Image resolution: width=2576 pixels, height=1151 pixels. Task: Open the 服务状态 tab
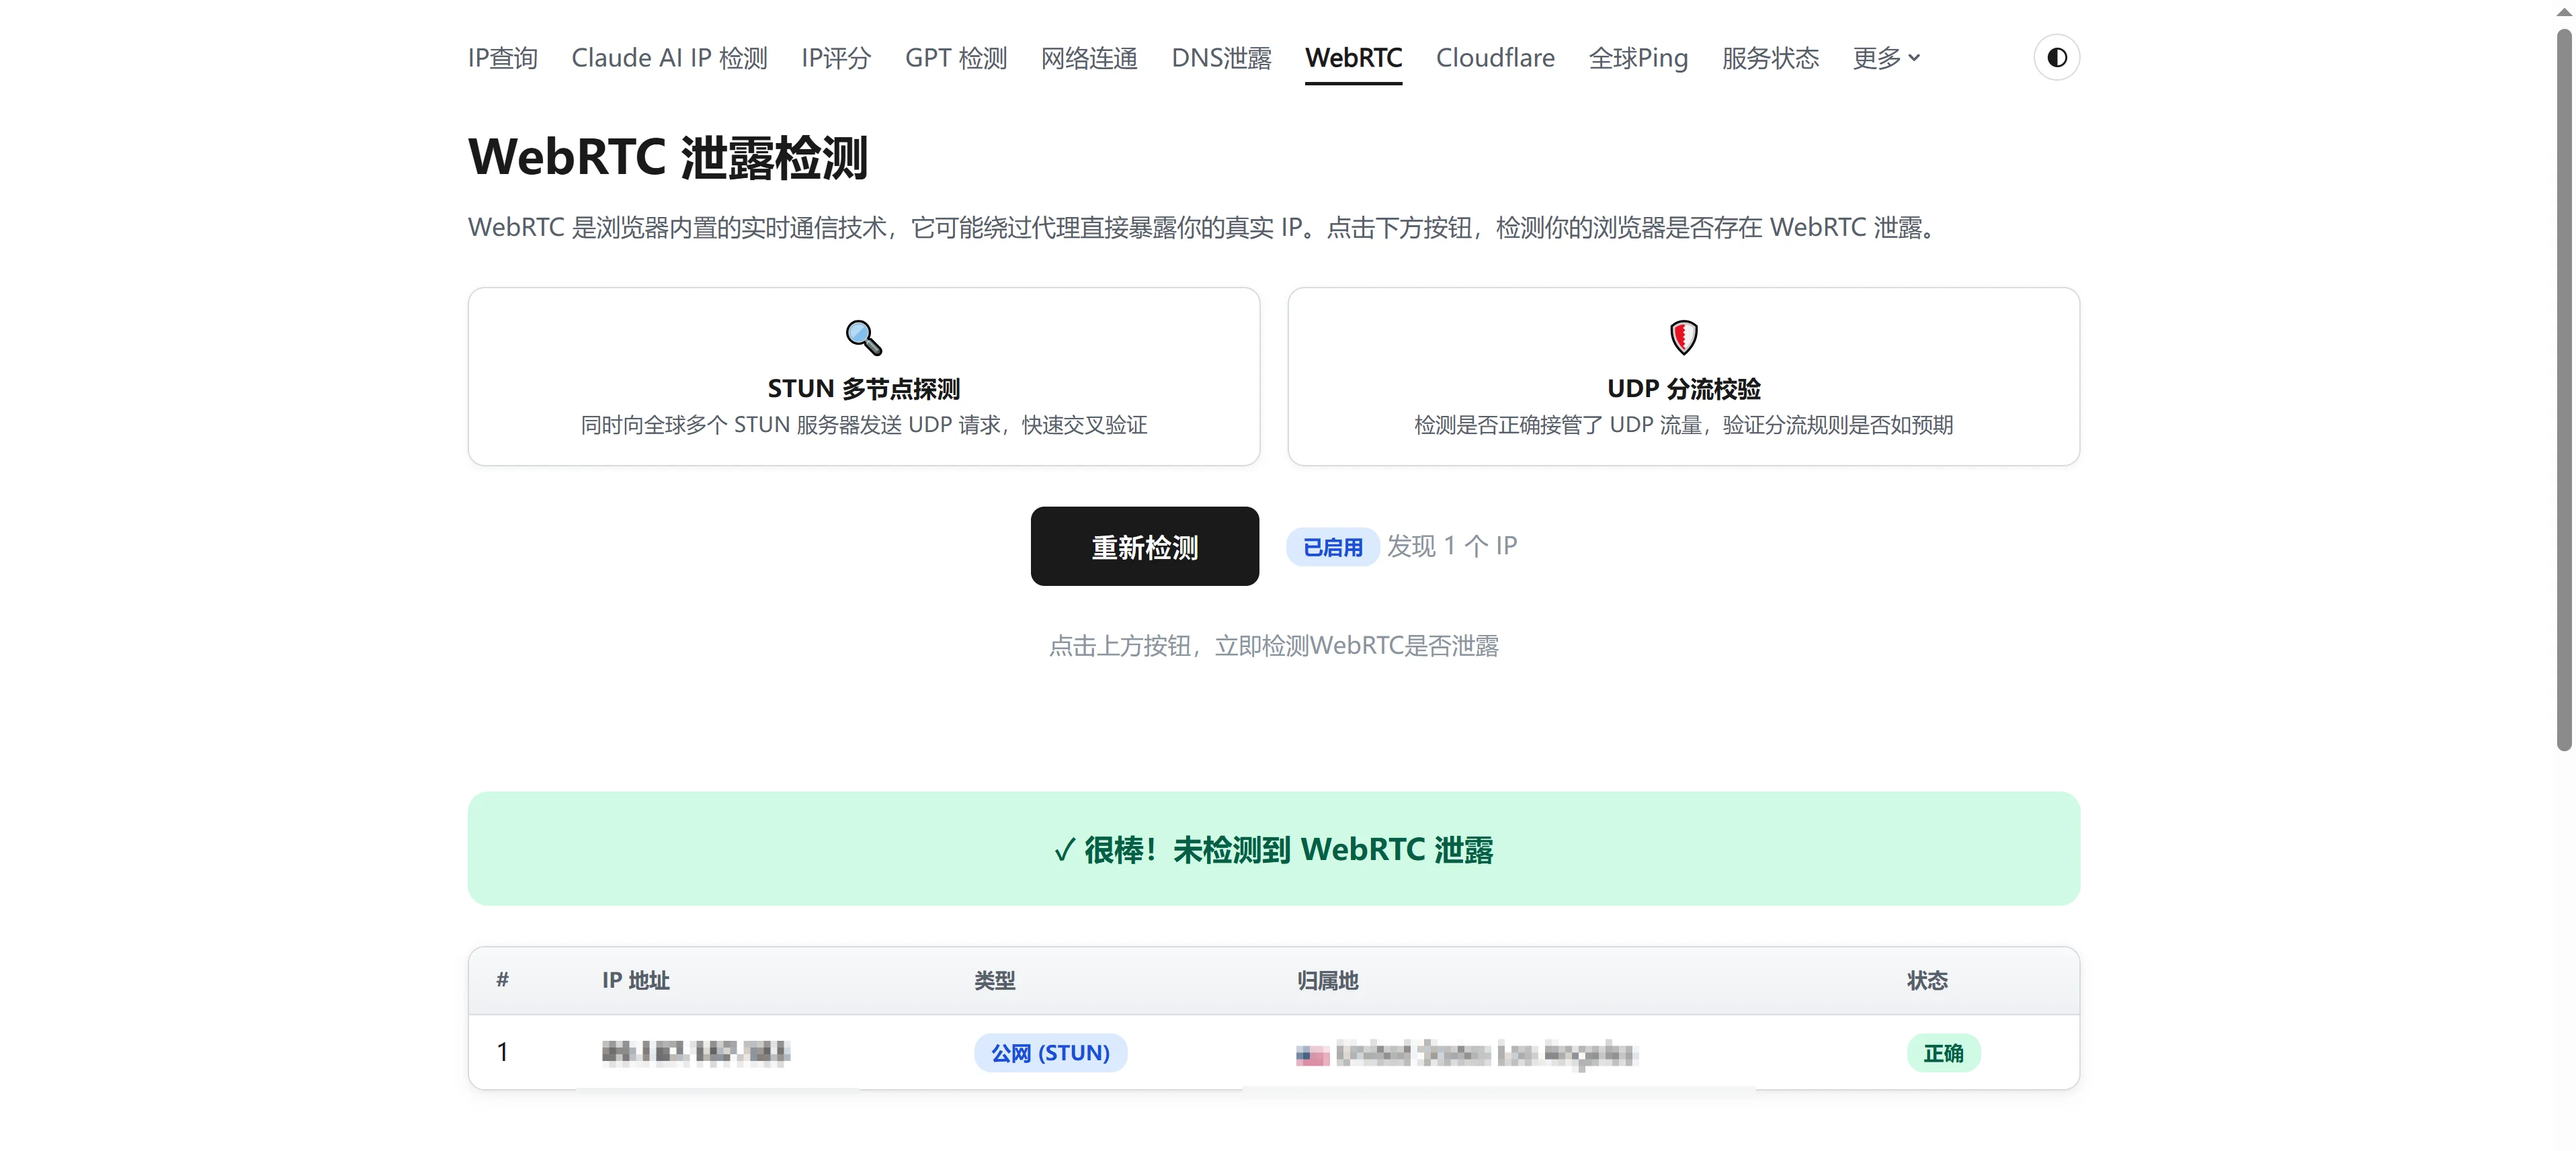[x=1770, y=58]
